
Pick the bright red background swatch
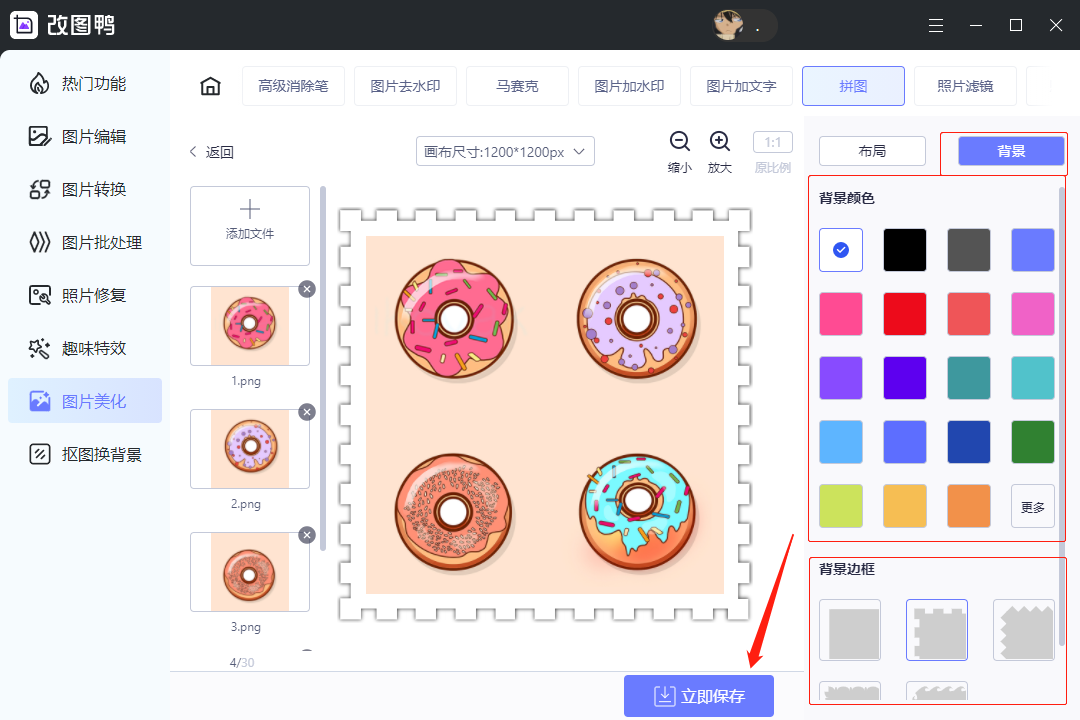904,314
